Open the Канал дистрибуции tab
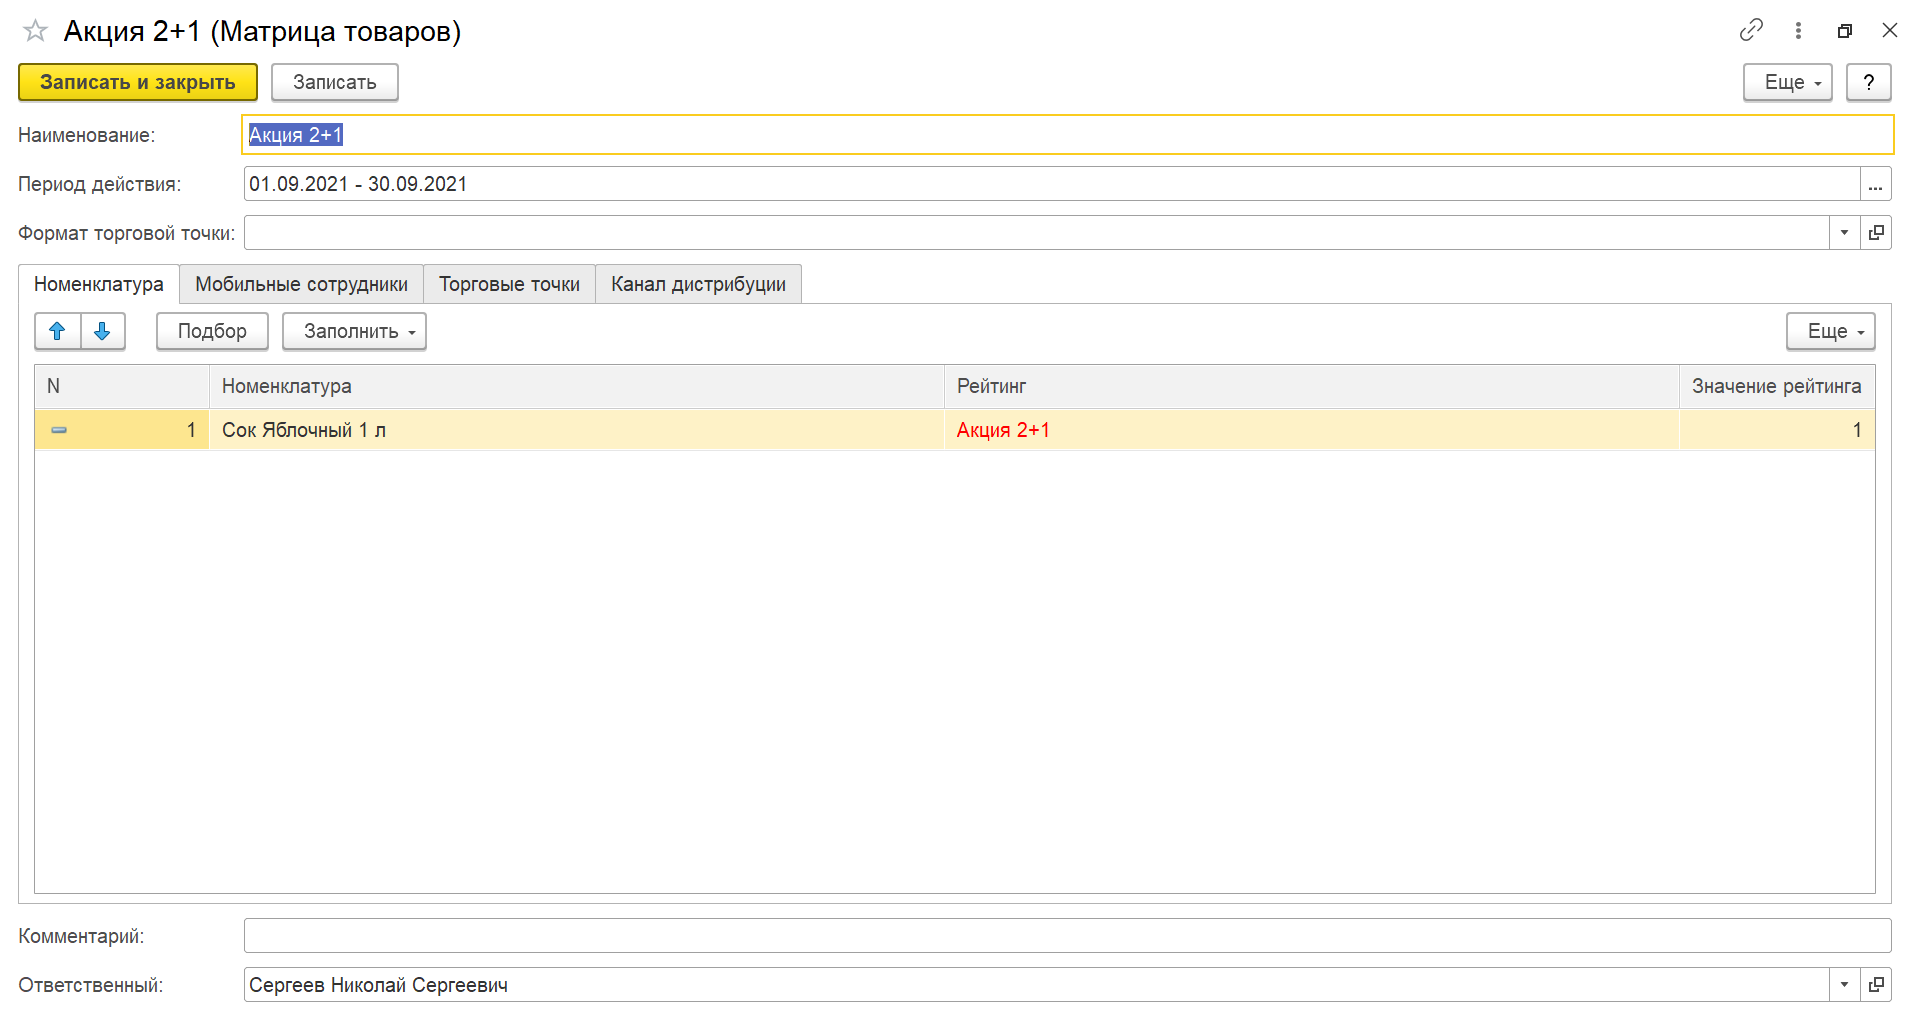This screenshot has height=1014, width=1920. pos(698,284)
